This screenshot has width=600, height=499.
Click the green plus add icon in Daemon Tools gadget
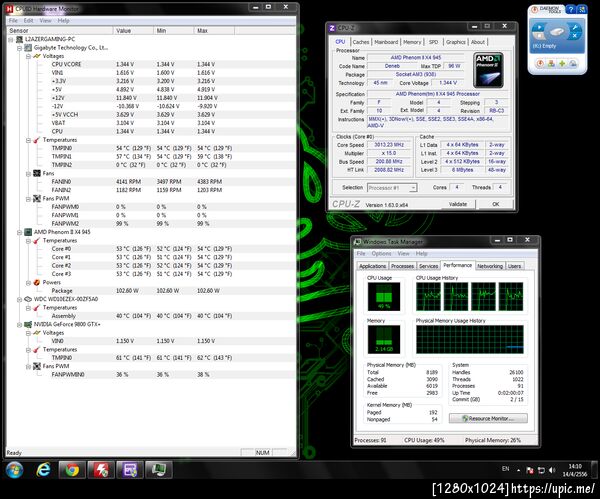[562, 63]
